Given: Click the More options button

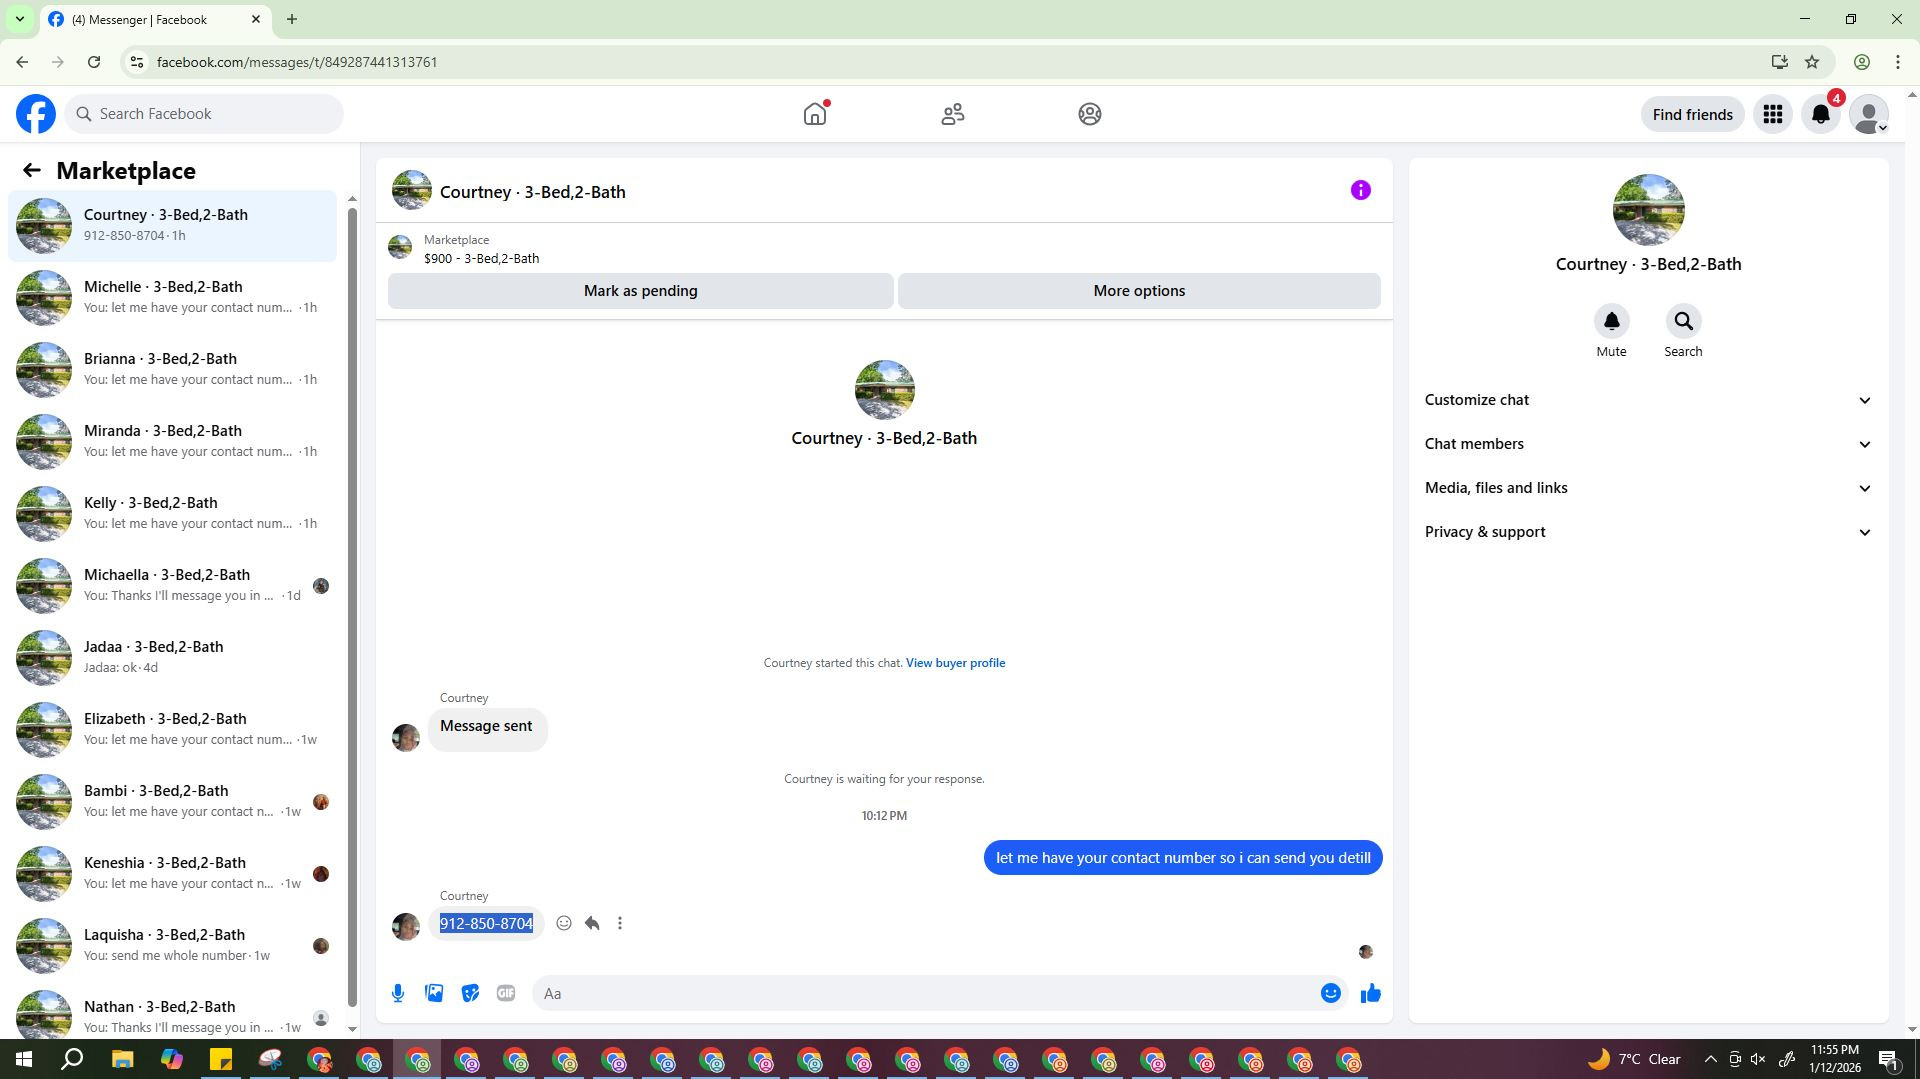Looking at the screenshot, I should pyautogui.click(x=1139, y=291).
